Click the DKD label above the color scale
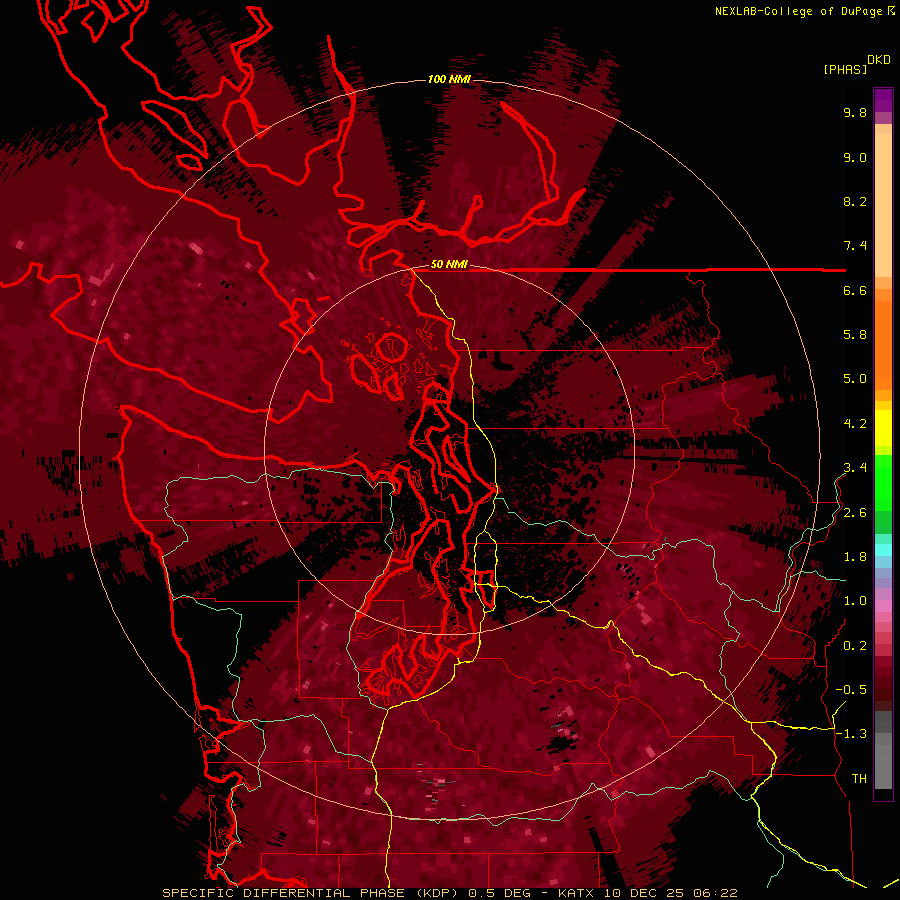 pyautogui.click(x=879, y=60)
